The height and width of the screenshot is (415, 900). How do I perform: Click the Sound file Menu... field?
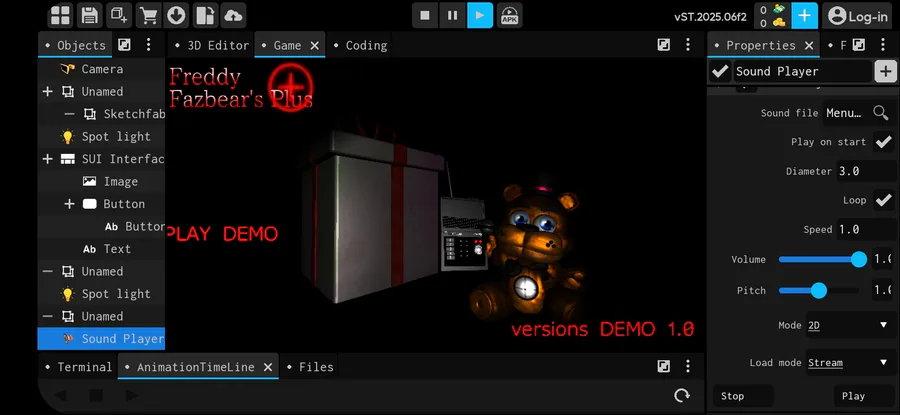[x=845, y=113]
